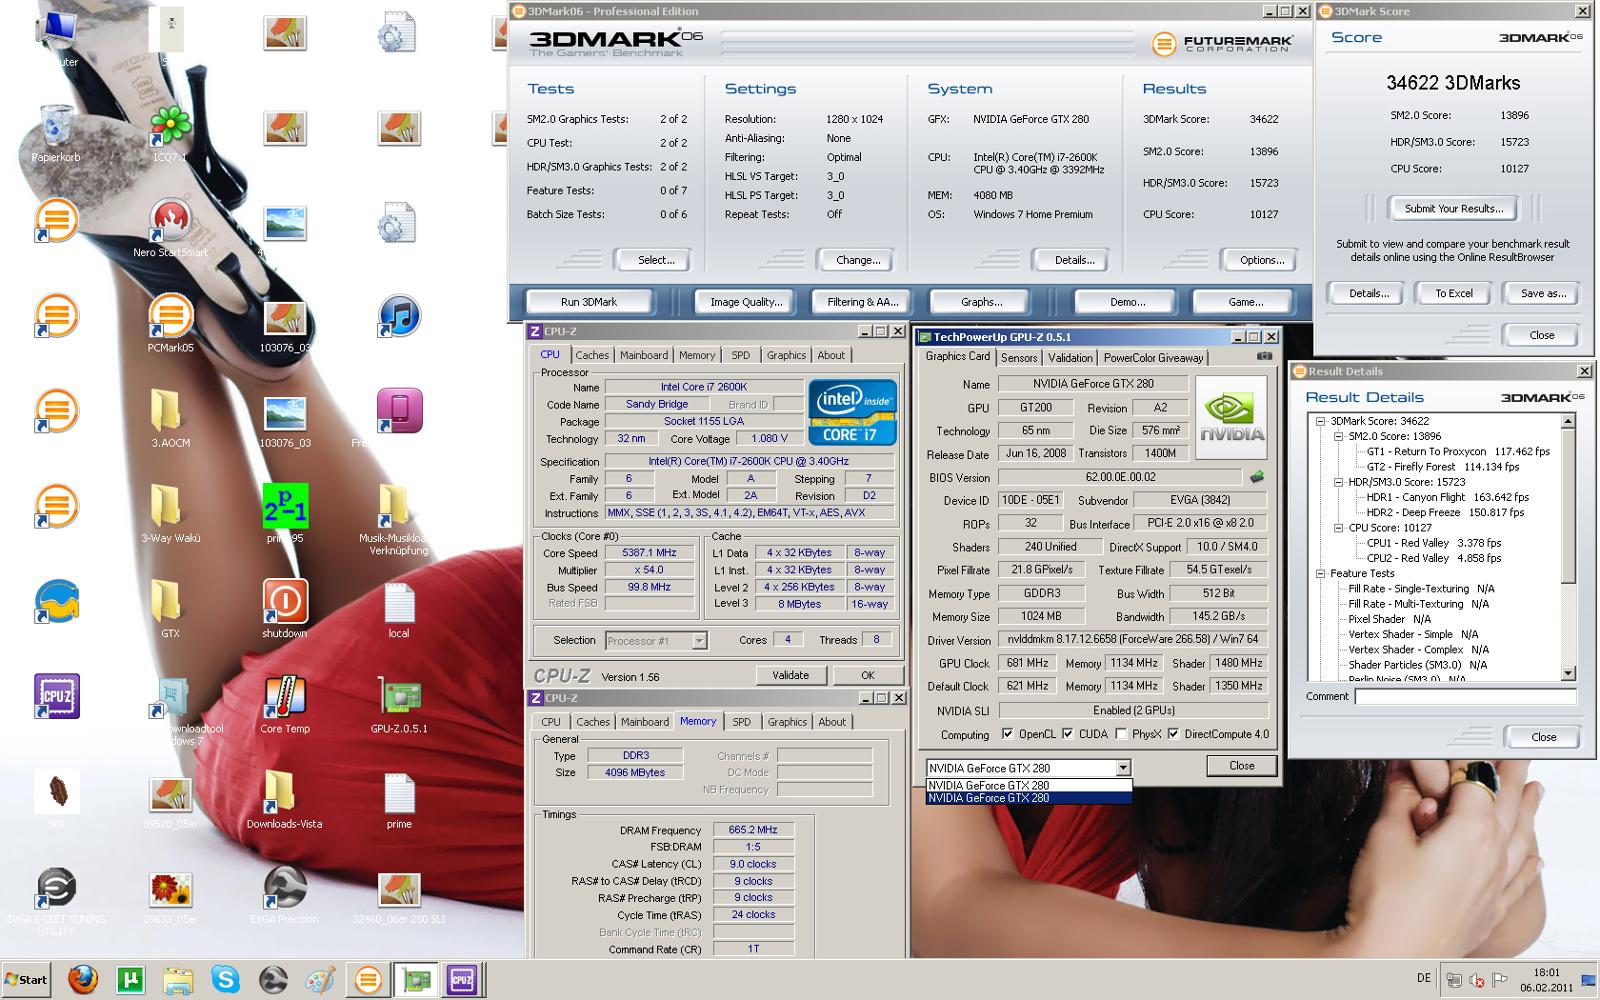Select highlighted GTX 280 entry in dropdown list
Image resolution: width=1600 pixels, height=1000 pixels.
[x=1029, y=798]
